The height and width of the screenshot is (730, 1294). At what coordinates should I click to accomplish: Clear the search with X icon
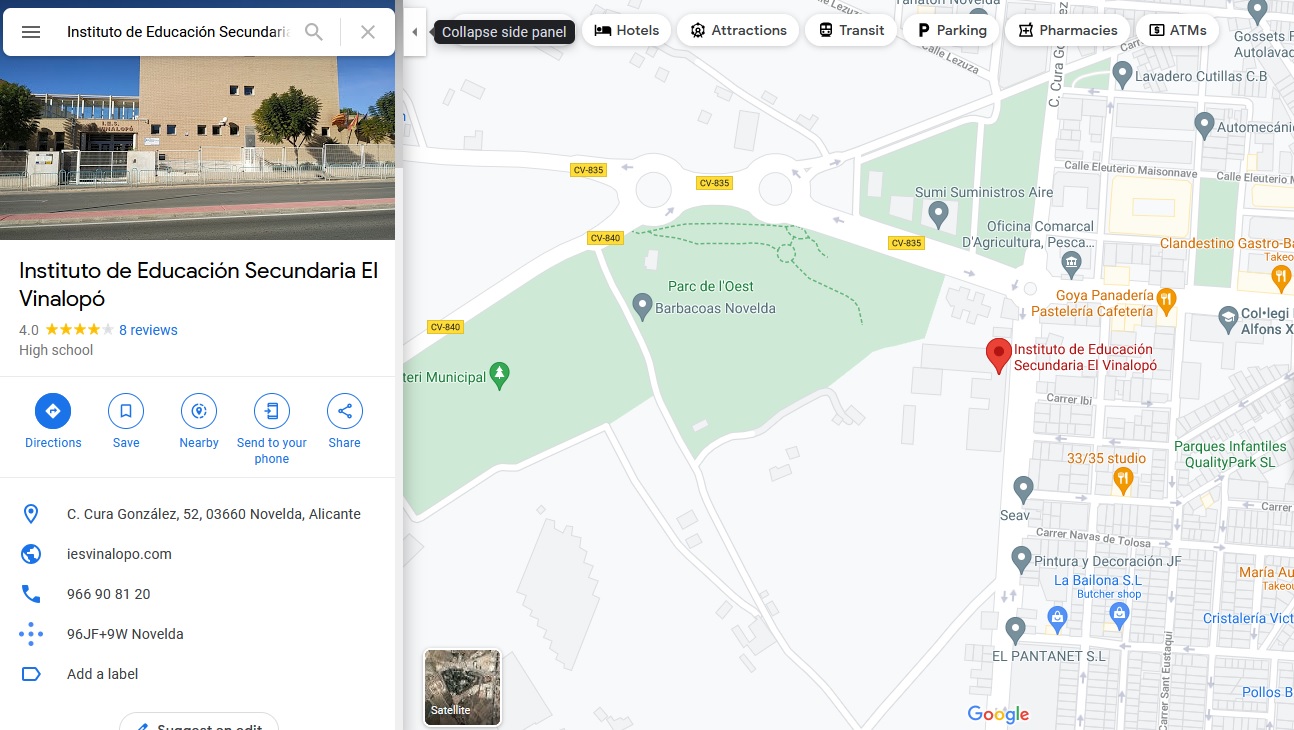368,32
